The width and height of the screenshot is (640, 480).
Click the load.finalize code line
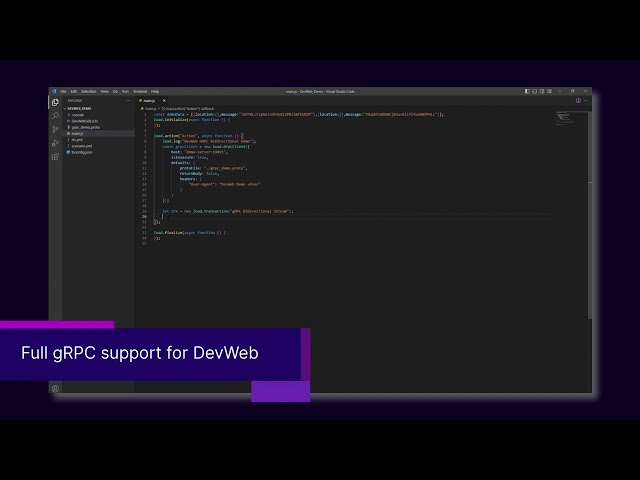click(x=190, y=233)
